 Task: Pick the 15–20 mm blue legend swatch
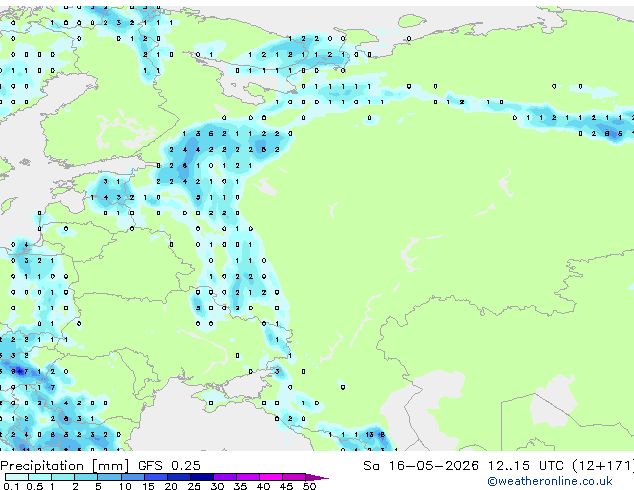pyautogui.click(x=156, y=477)
